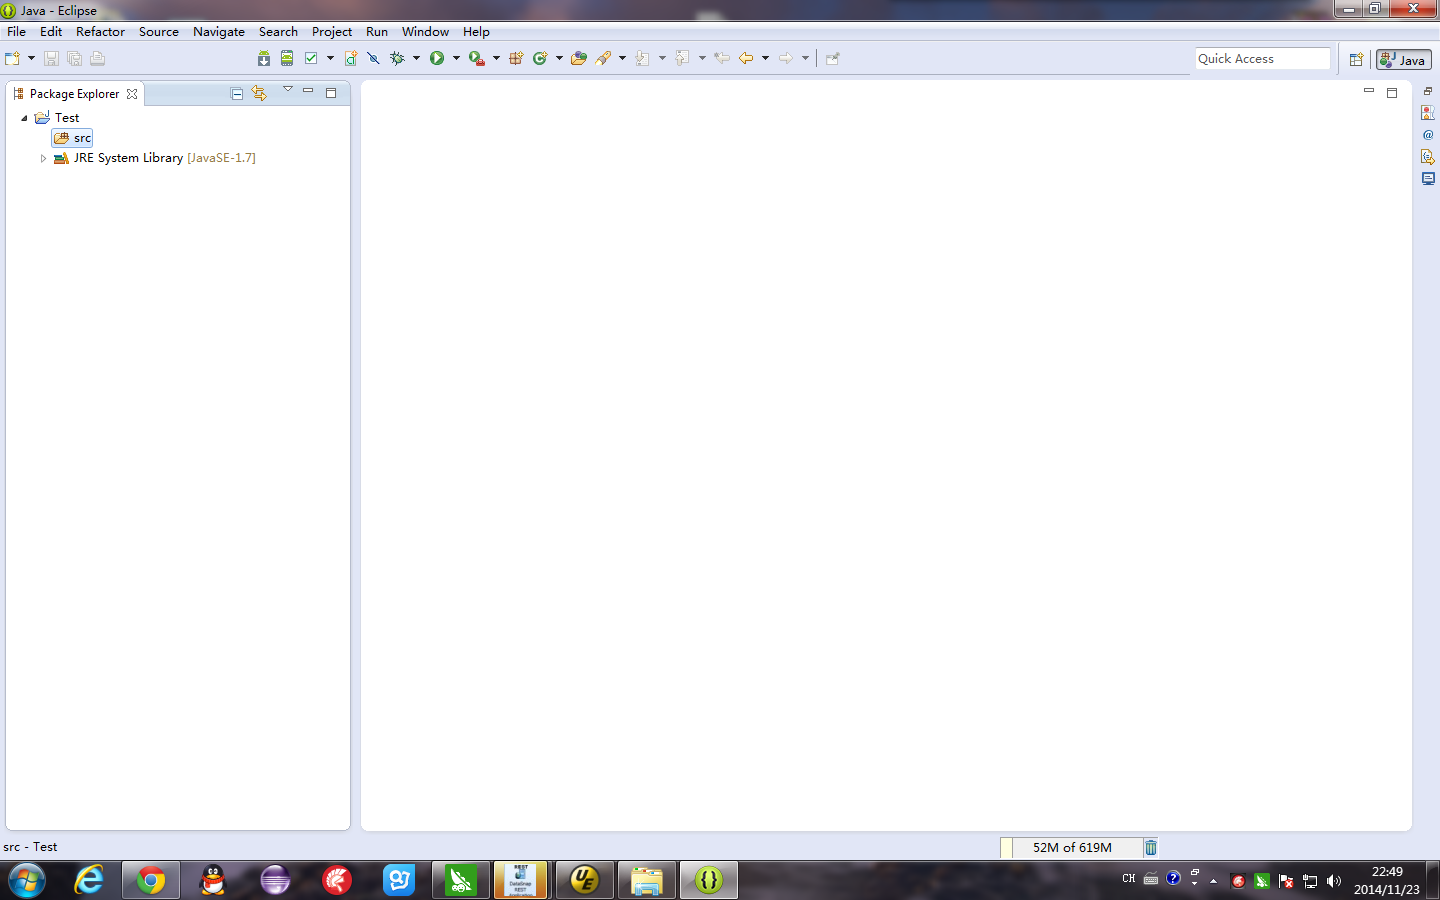The height and width of the screenshot is (900, 1440).
Task: Toggle Link with Editor in Package Explorer
Action: tap(260, 93)
